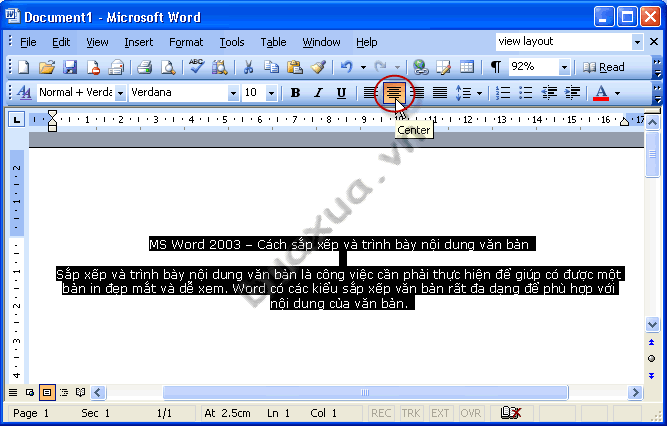Click the horizontal scrollbar thumb
Image resolution: width=667 pixels, height=426 pixels.
pos(365,392)
